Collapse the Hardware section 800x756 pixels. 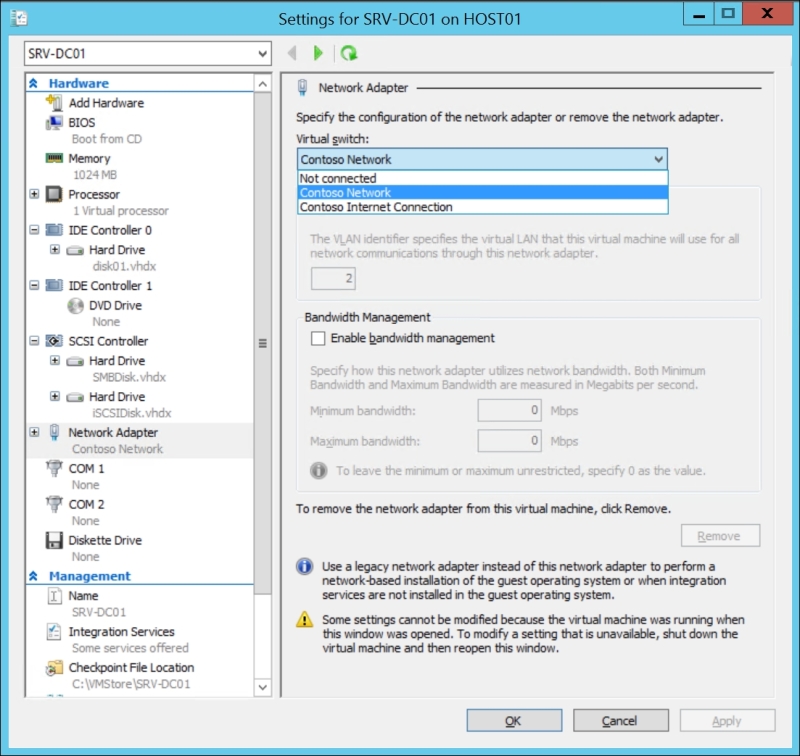[x=35, y=83]
